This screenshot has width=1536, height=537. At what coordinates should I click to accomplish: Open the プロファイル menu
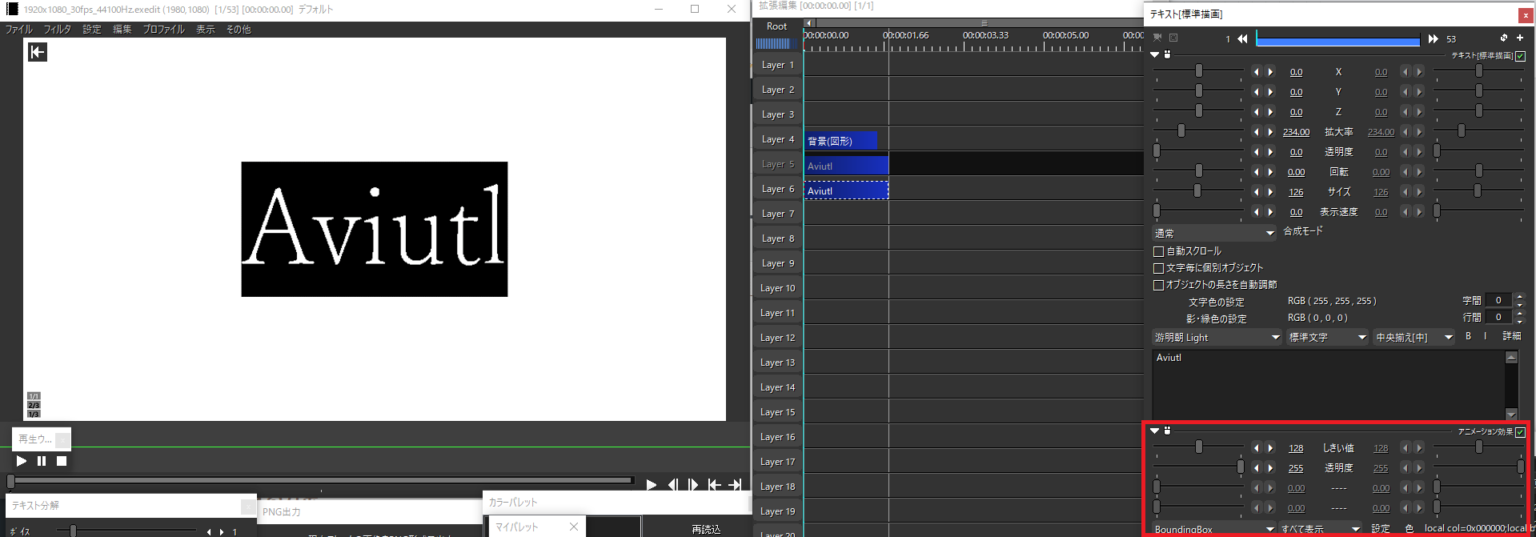coord(163,29)
